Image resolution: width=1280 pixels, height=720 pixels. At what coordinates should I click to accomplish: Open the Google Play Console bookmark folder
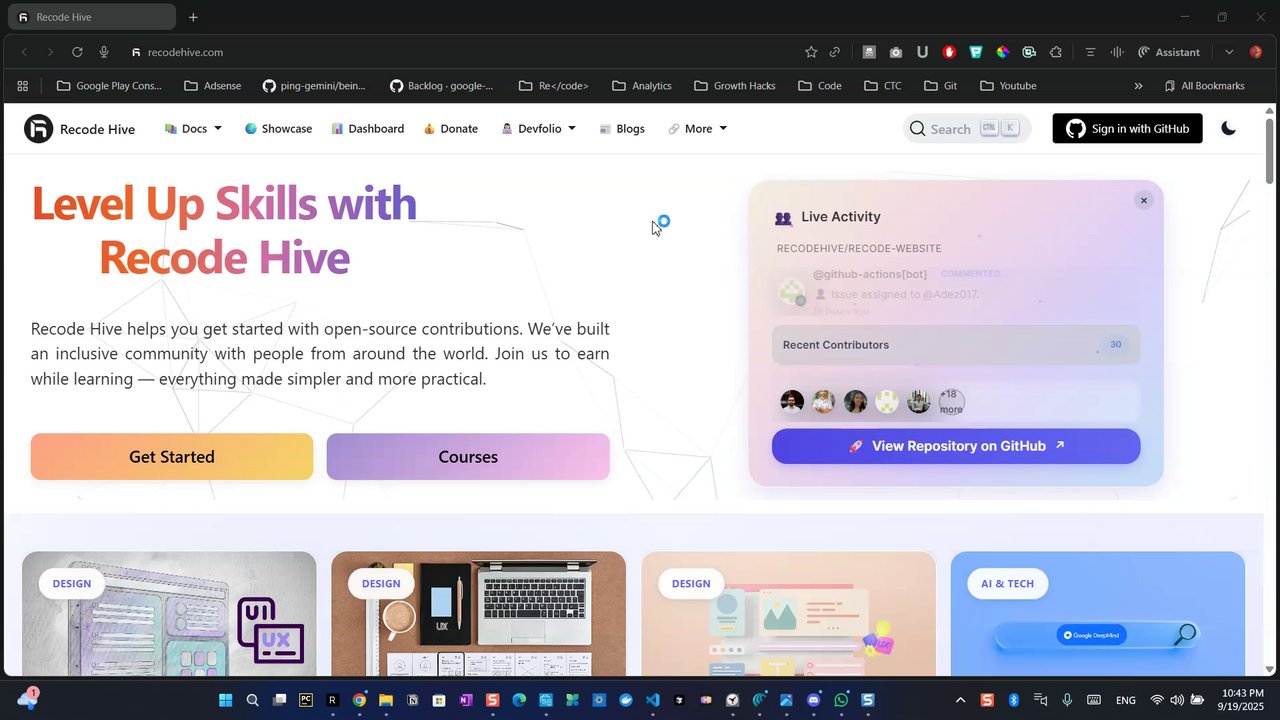[x=109, y=86]
